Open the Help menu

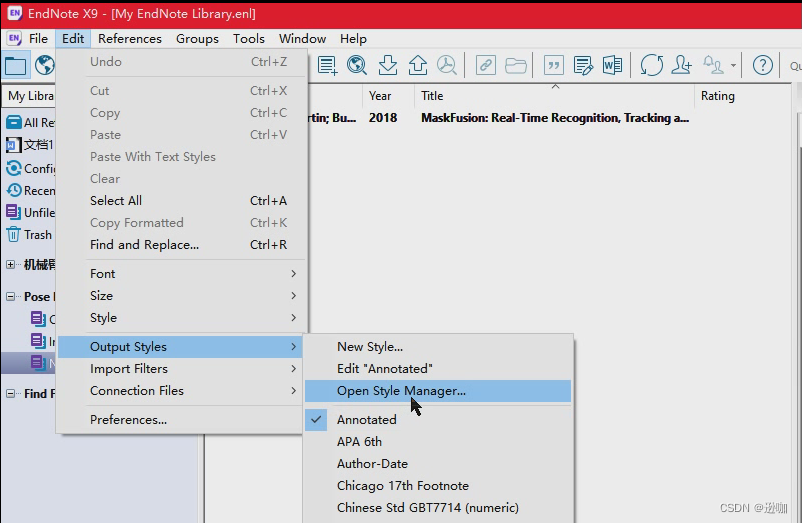[353, 38]
